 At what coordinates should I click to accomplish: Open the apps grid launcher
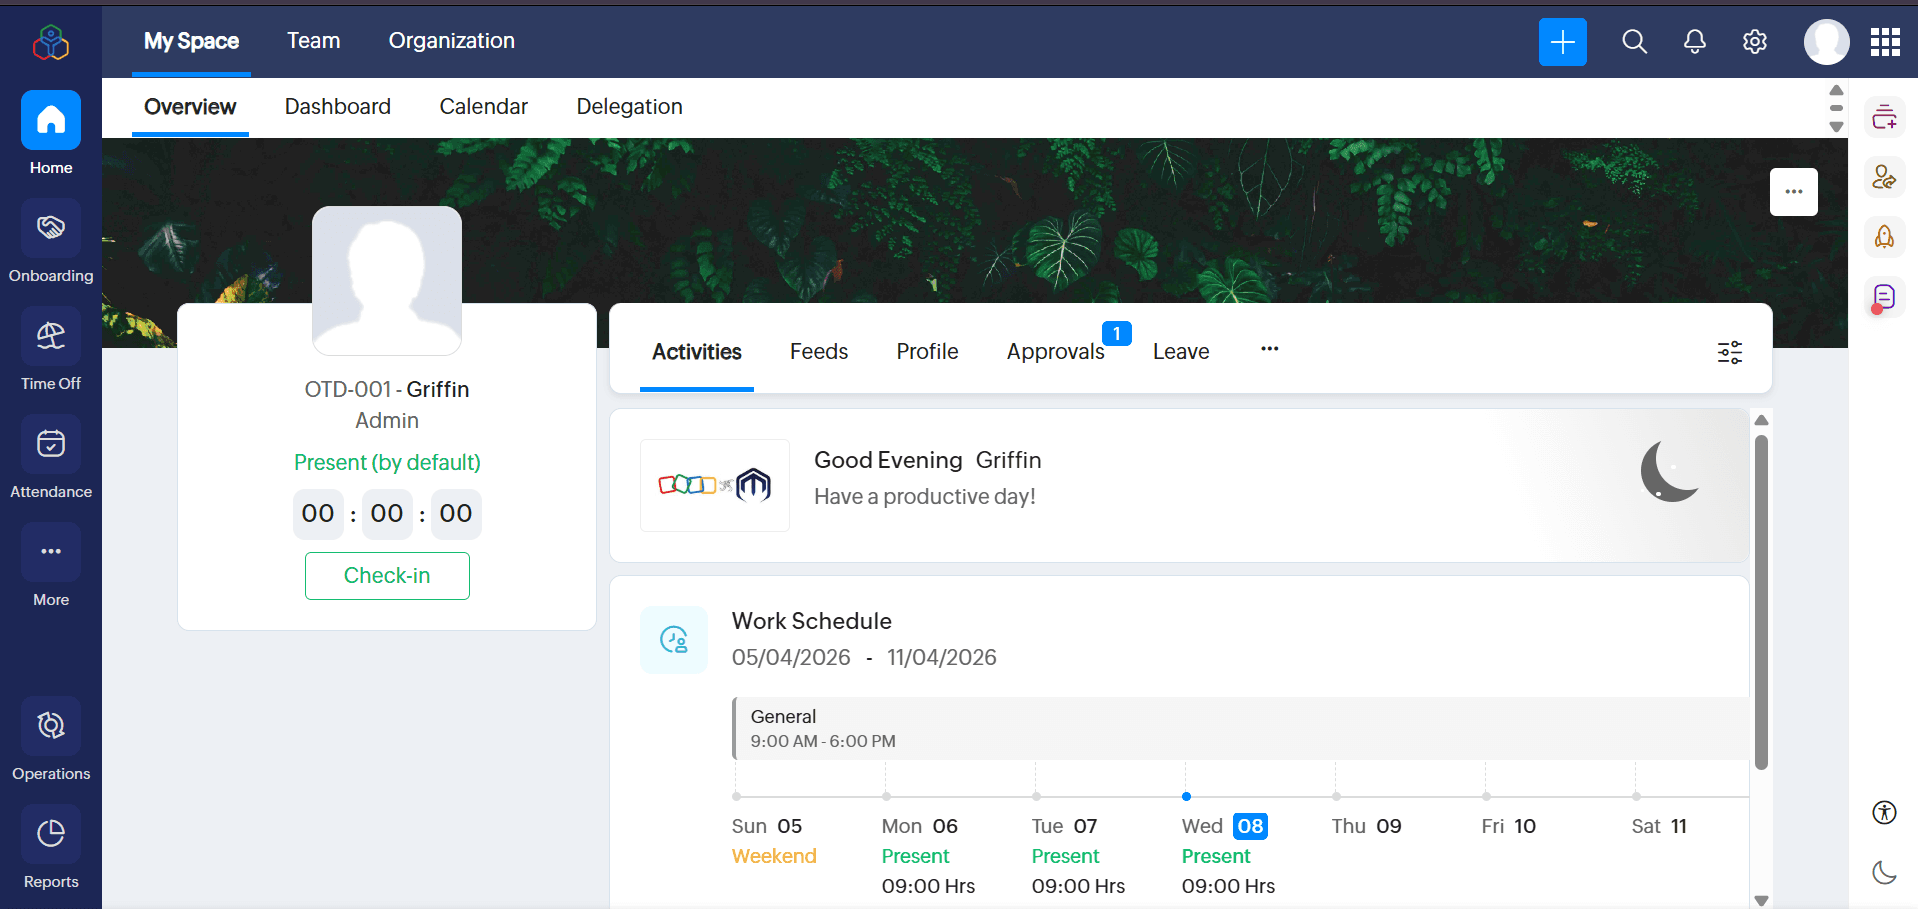(x=1886, y=41)
